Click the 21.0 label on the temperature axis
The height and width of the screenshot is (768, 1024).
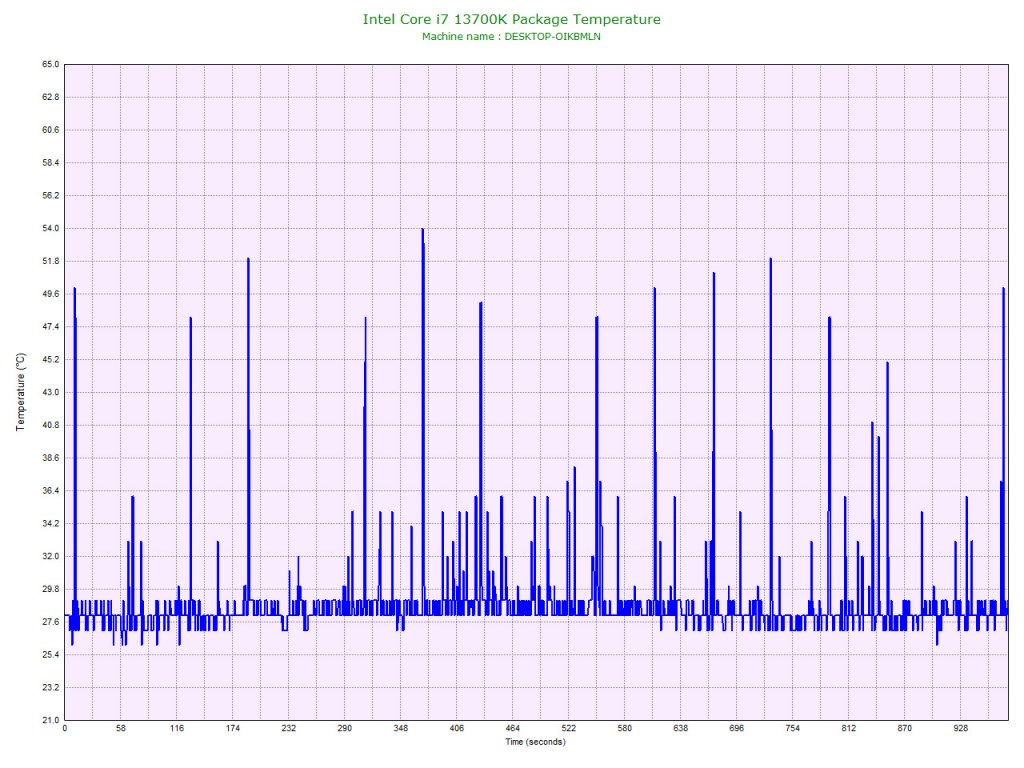pyautogui.click(x=50, y=720)
